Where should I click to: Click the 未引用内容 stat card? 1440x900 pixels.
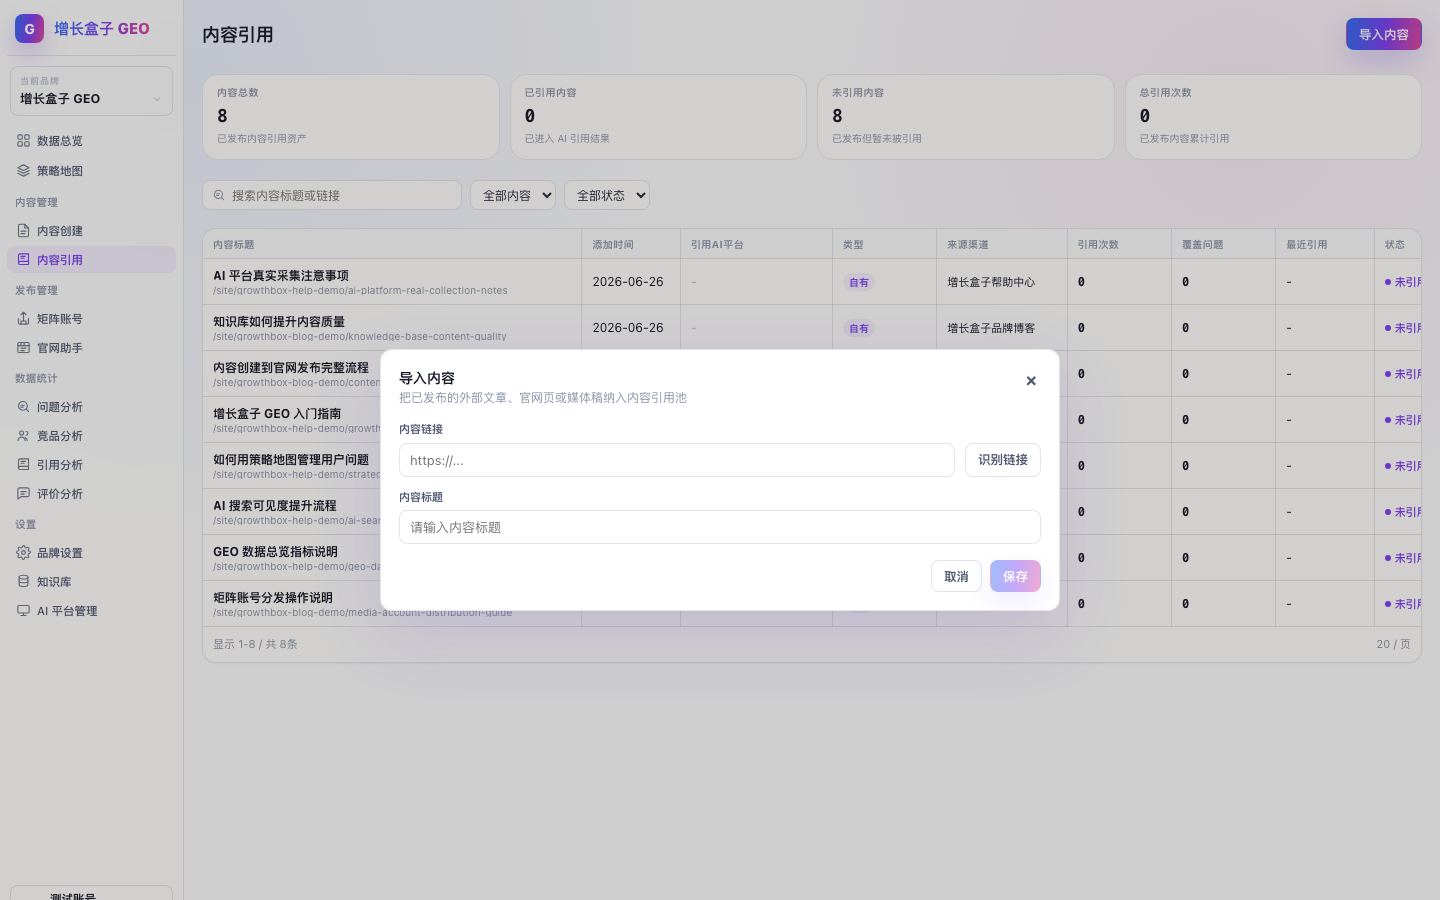pyautogui.click(x=966, y=117)
